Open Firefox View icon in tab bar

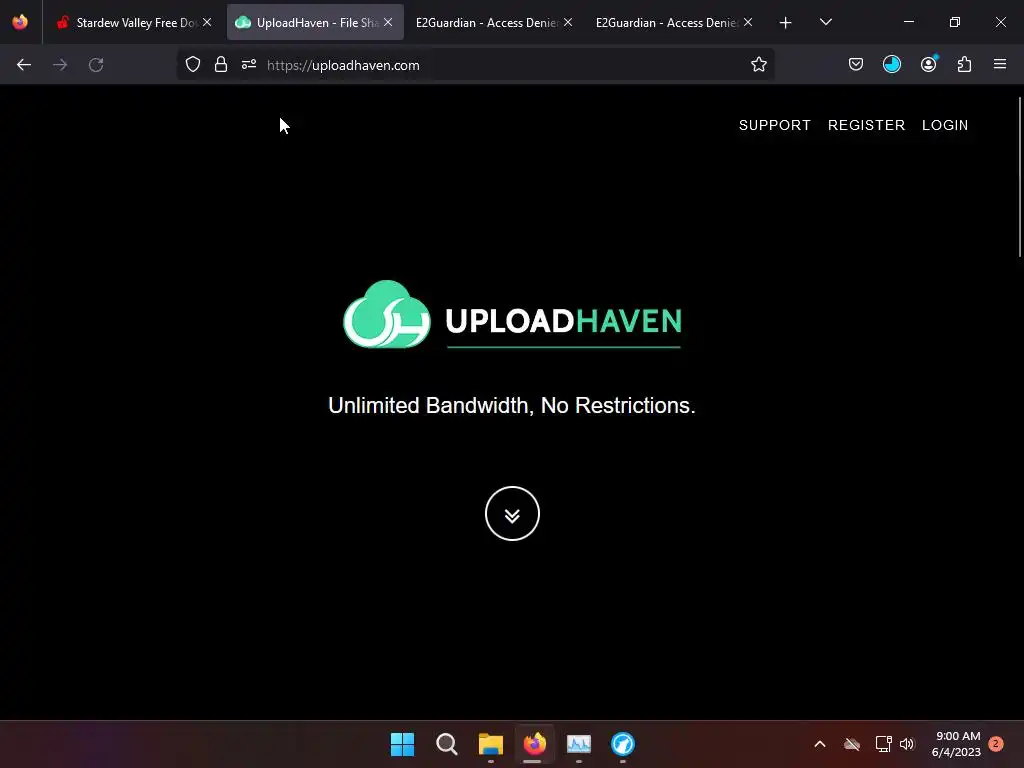(20, 22)
